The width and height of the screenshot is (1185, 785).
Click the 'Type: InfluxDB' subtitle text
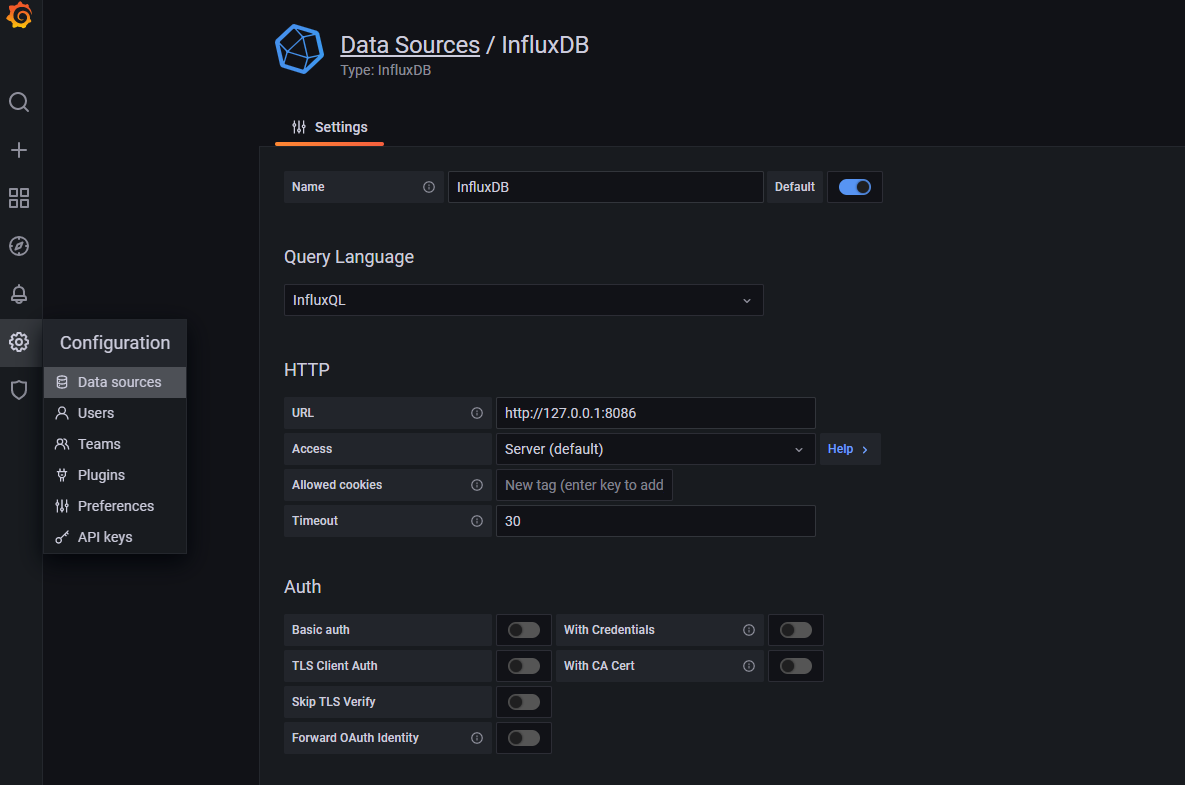click(x=385, y=70)
